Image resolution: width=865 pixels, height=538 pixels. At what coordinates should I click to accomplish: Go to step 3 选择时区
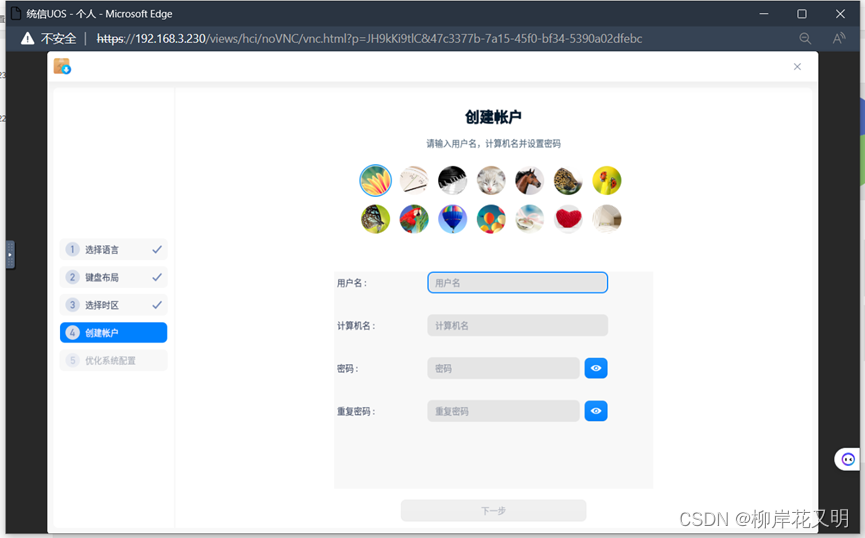[114, 305]
